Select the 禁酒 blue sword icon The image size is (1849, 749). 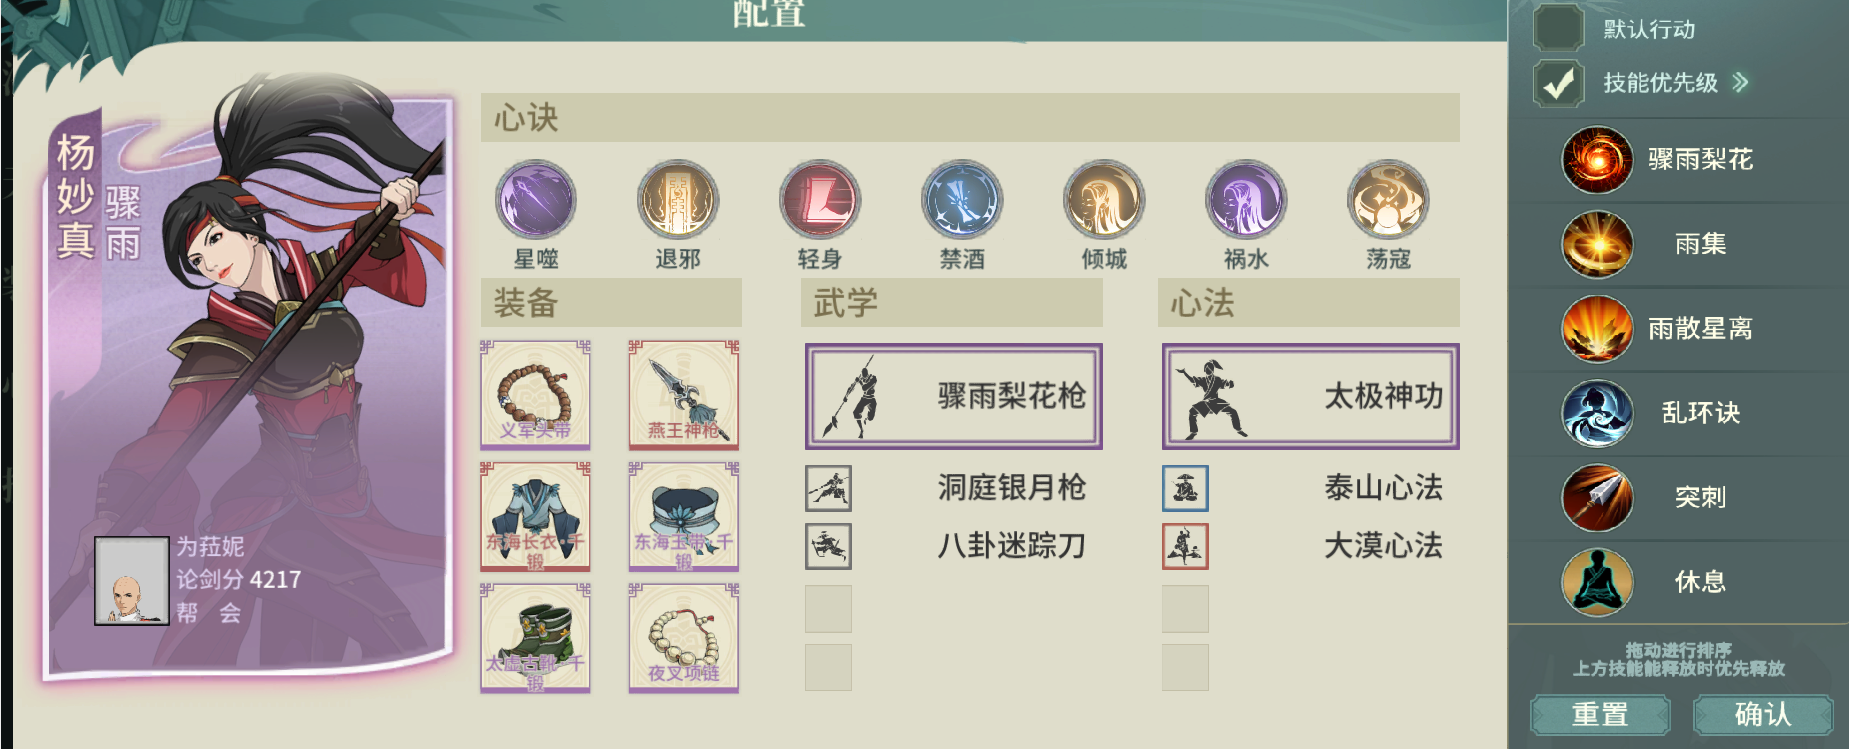click(962, 200)
